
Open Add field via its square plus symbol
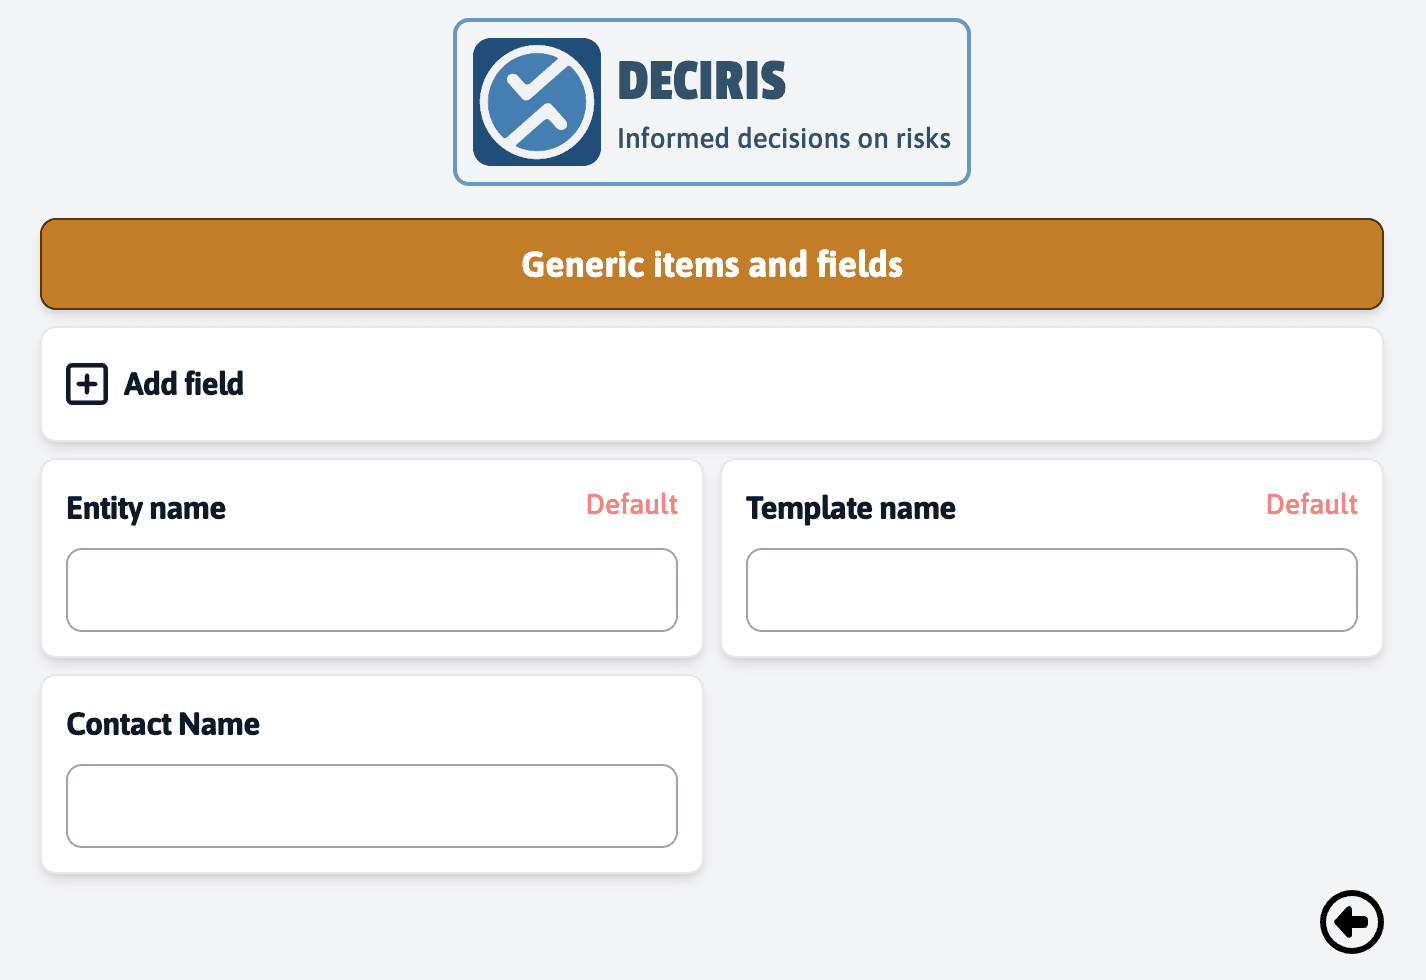tap(86, 383)
